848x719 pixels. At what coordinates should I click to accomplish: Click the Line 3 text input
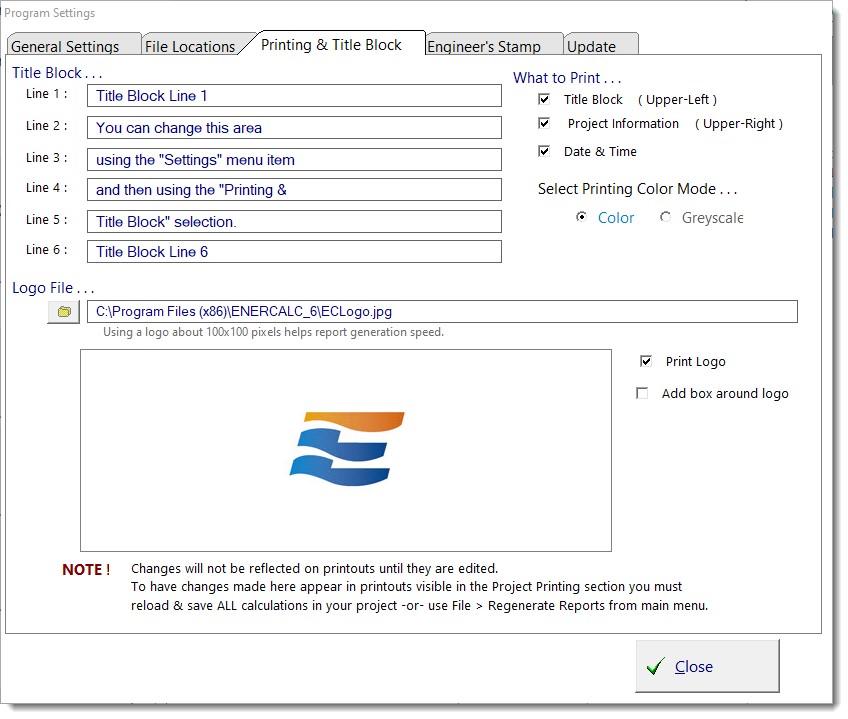click(294, 160)
